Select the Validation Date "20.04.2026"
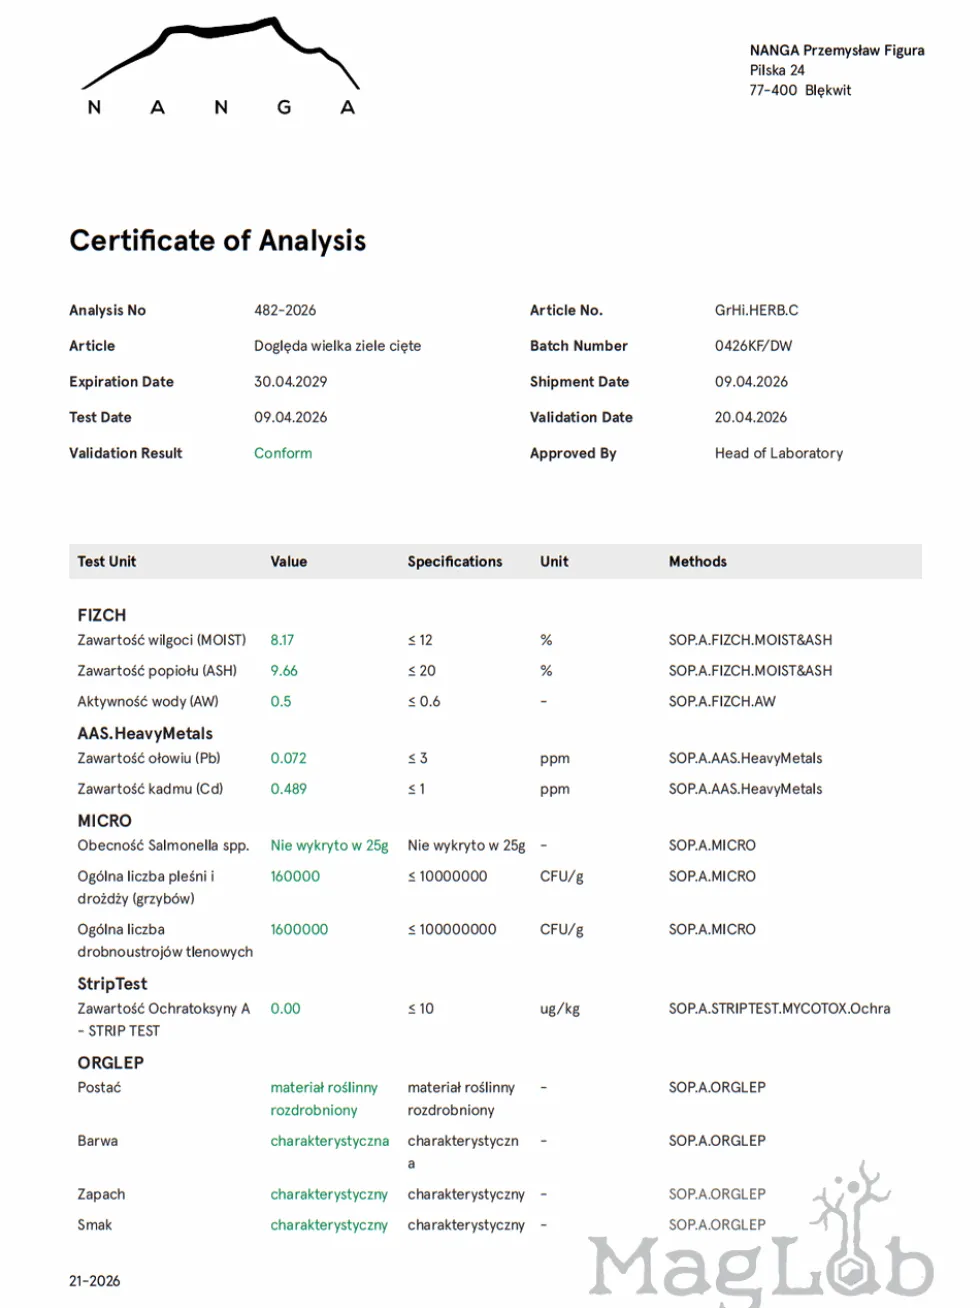This screenshot has height=1308, width=980. [x=751, y=417]
